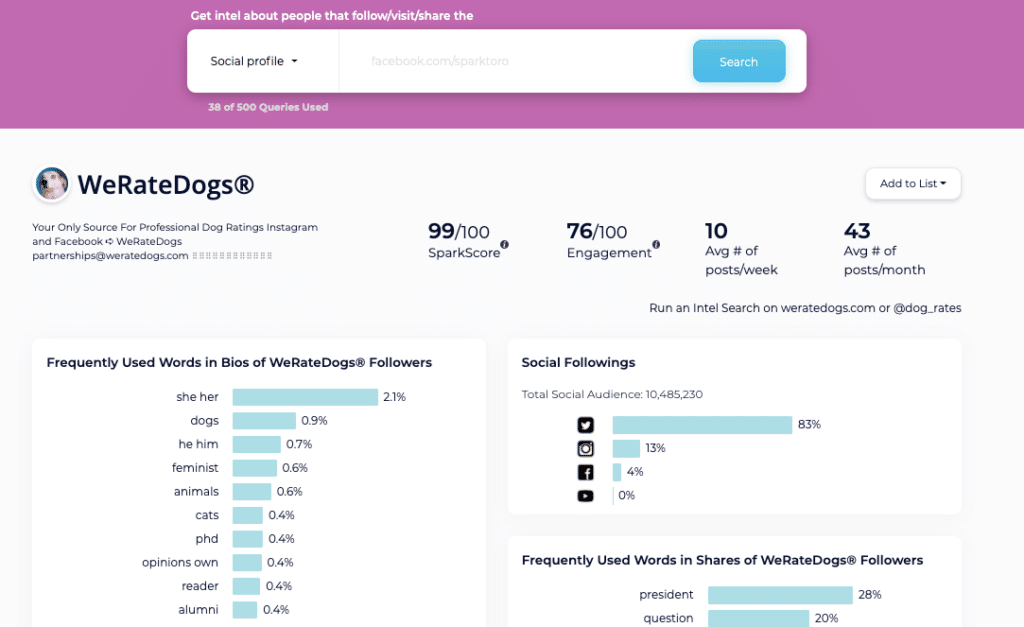
Task: Click the SparkScore info icon
Action: tap(504, 244)
